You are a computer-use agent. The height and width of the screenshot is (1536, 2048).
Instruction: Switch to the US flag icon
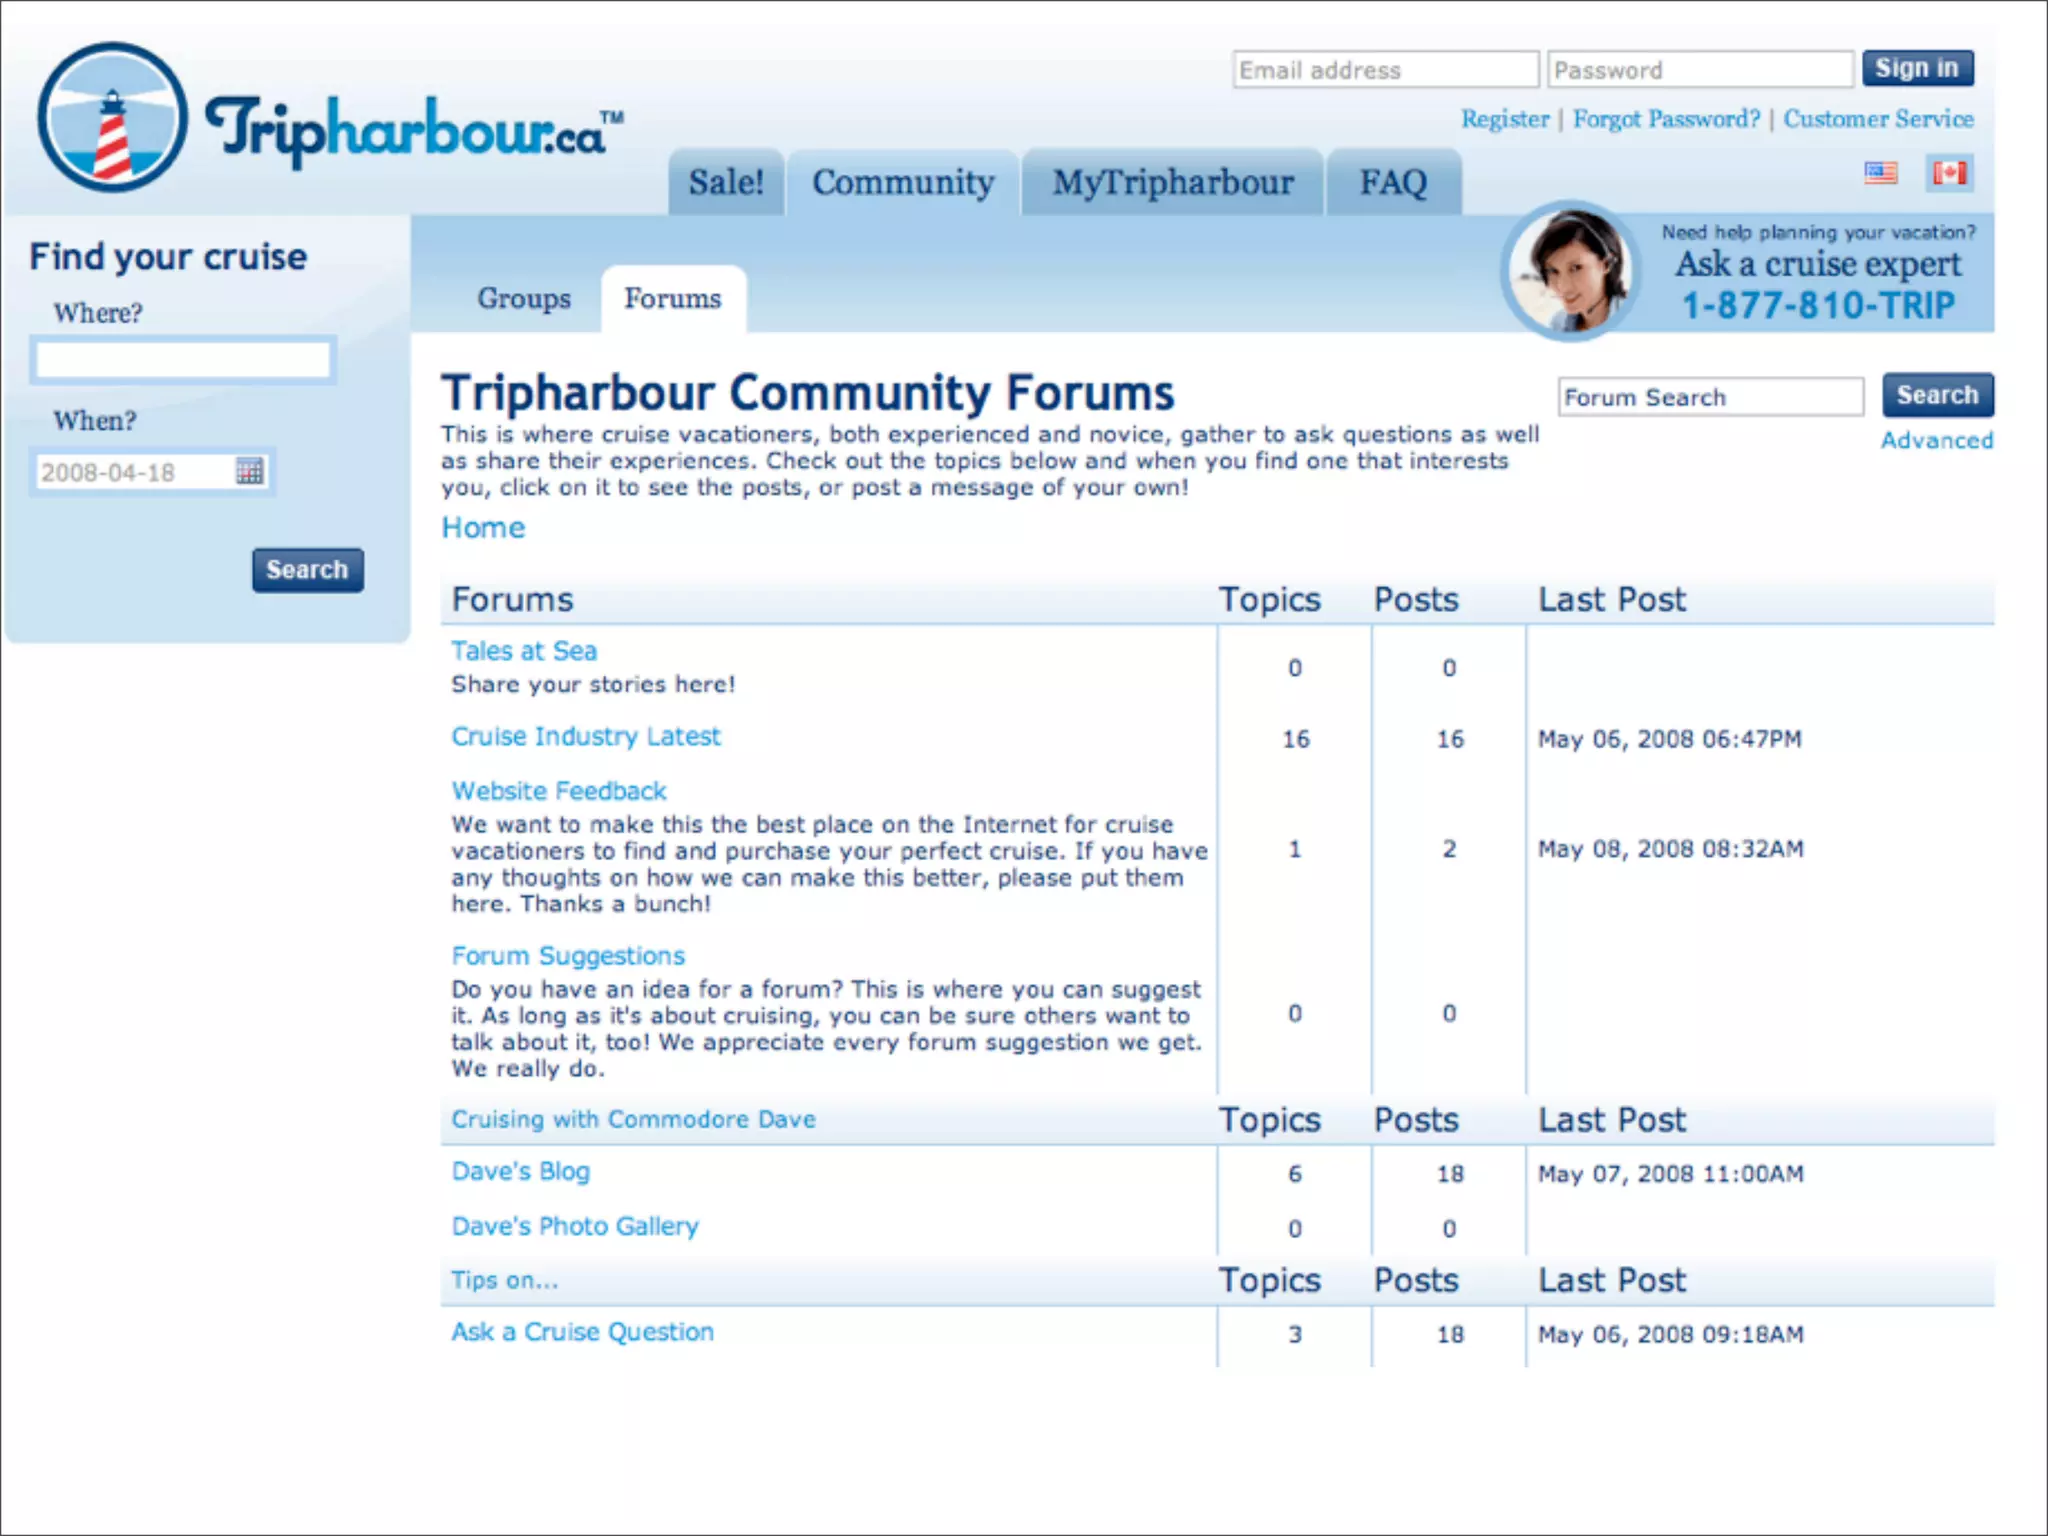pyautogui.click(x=1880, y=173)
